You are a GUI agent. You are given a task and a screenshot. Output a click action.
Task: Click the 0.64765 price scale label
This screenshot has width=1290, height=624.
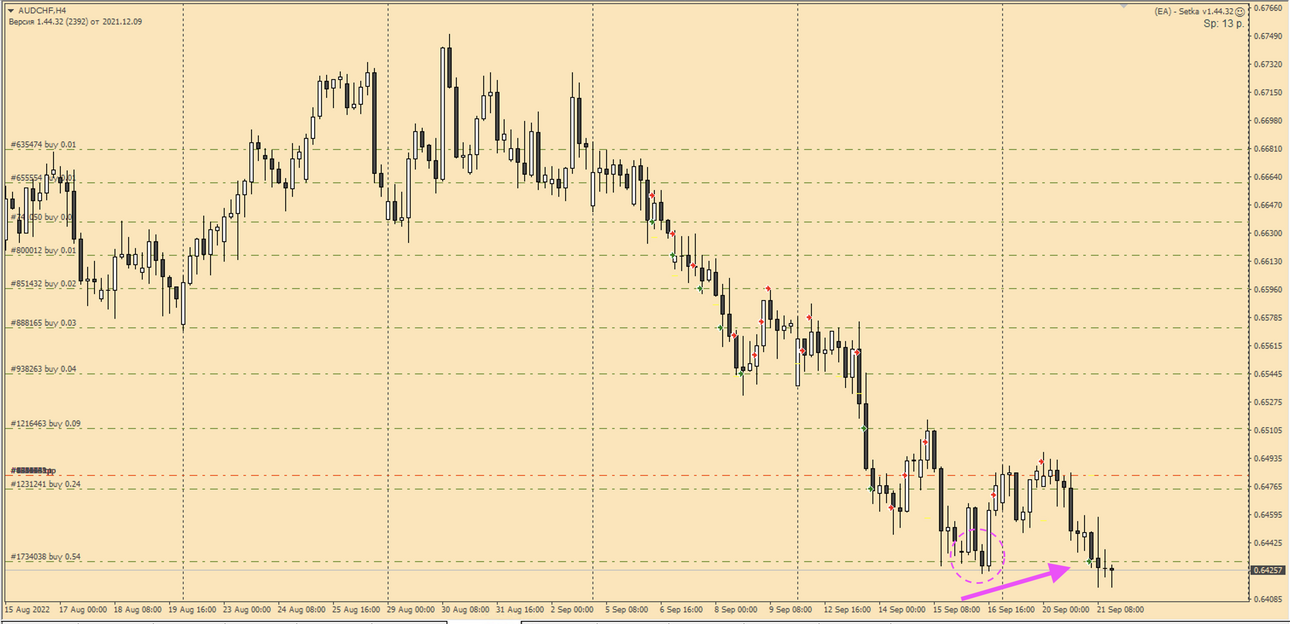coord(1268,486)
